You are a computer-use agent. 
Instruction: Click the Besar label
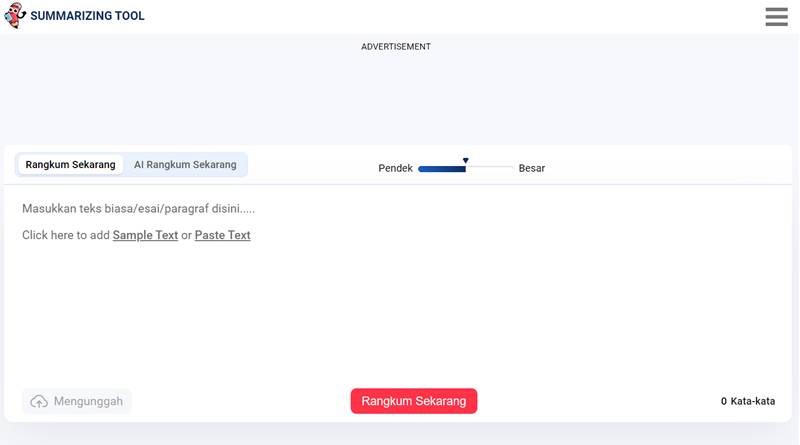click(532, 168)
